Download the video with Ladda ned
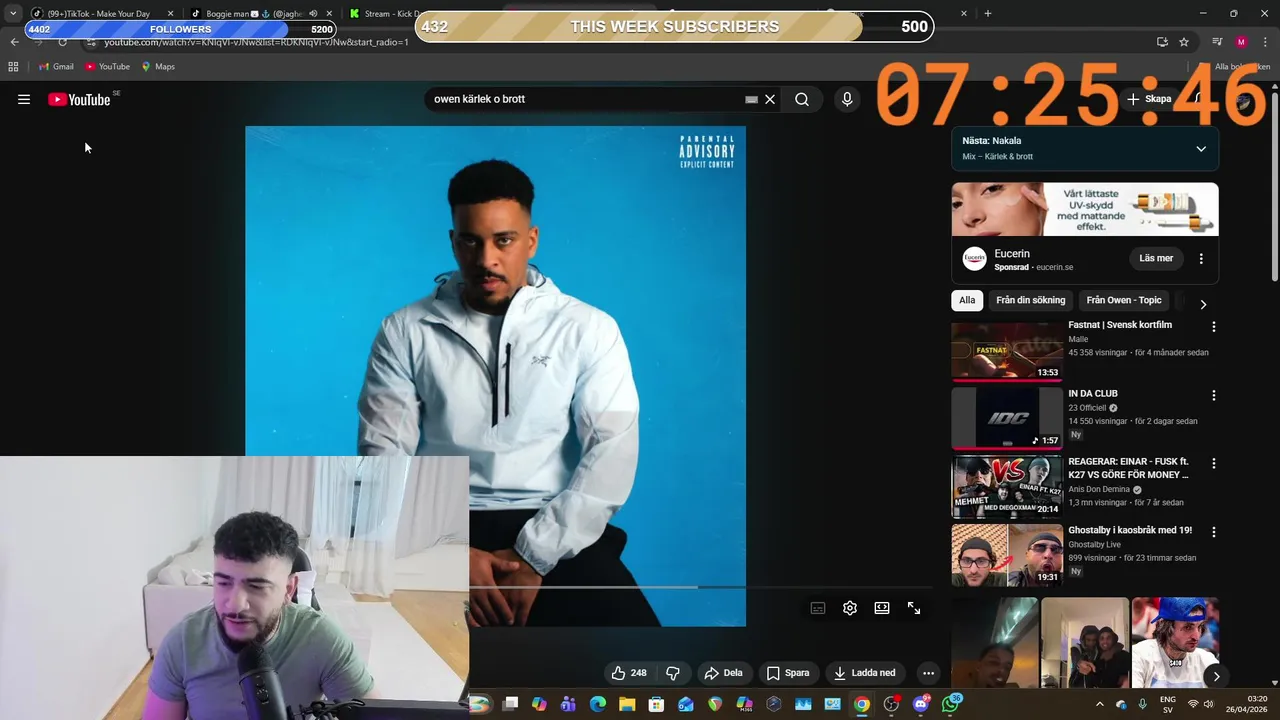The image size is (1280, 720). [865, 673]
